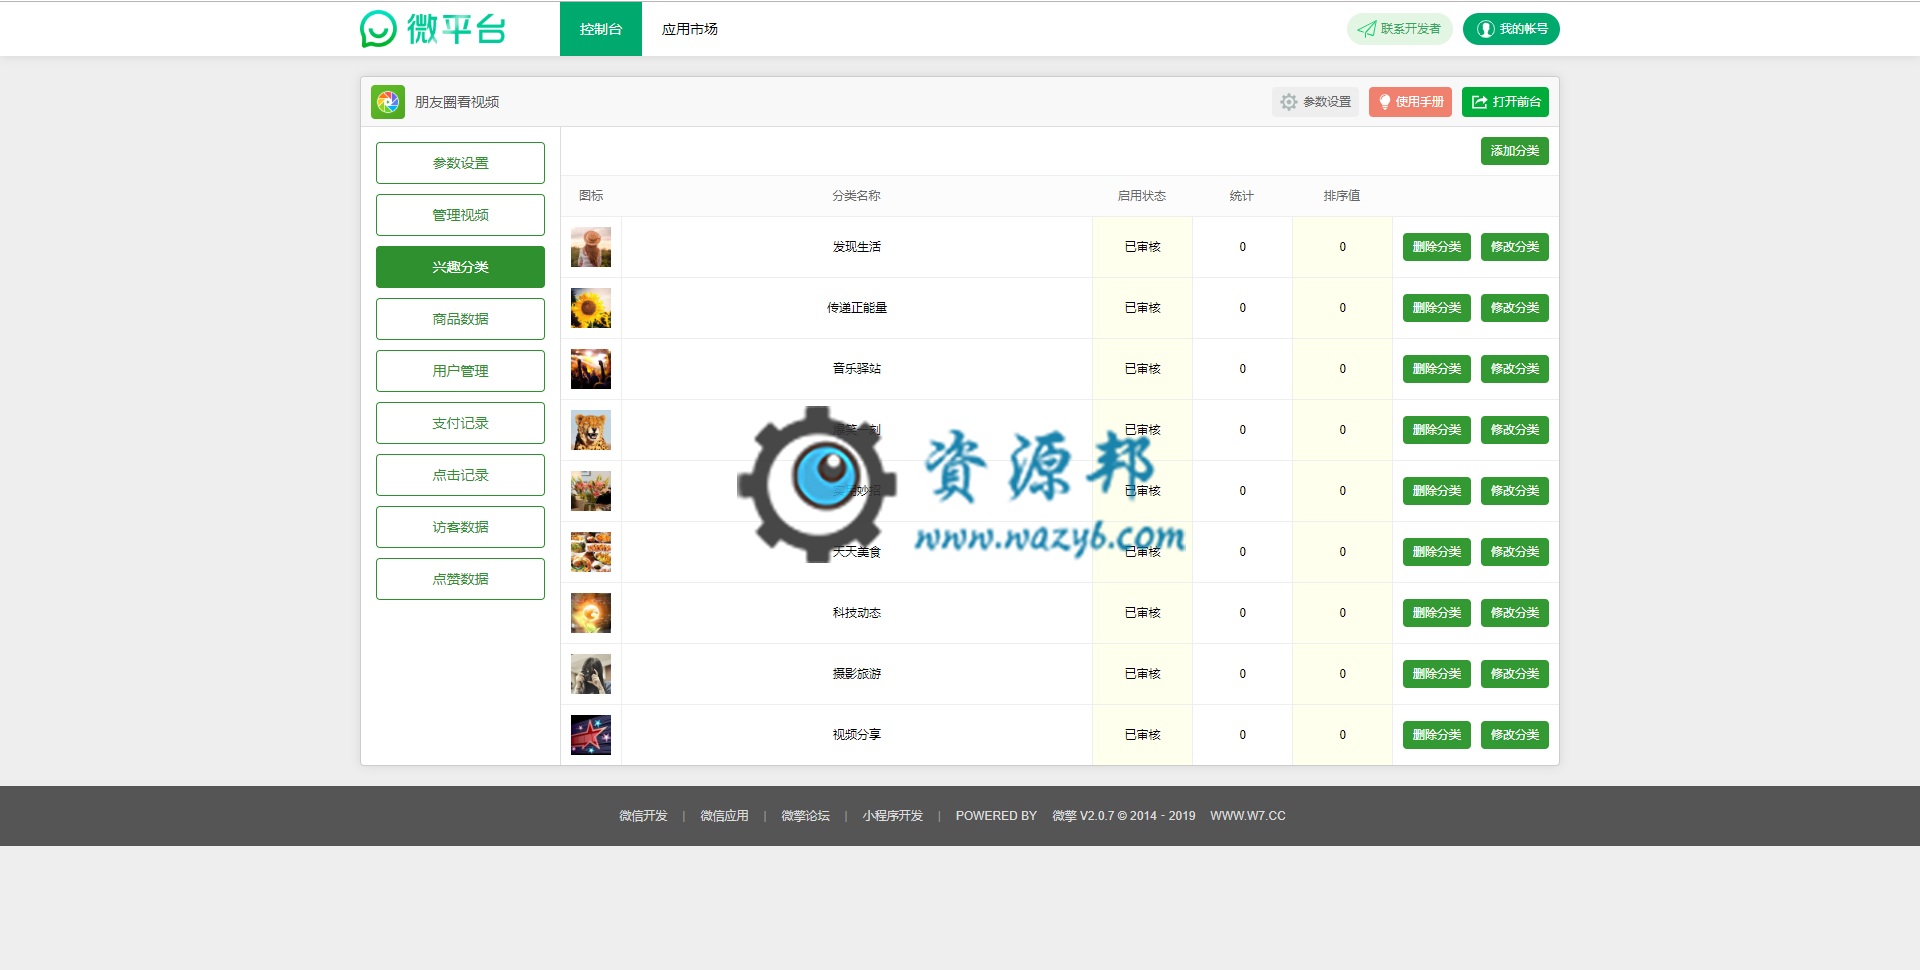Screen dimensions: 1920x970
Task: Edit the 科技动态 category
Action: (x=1515, y=613)
